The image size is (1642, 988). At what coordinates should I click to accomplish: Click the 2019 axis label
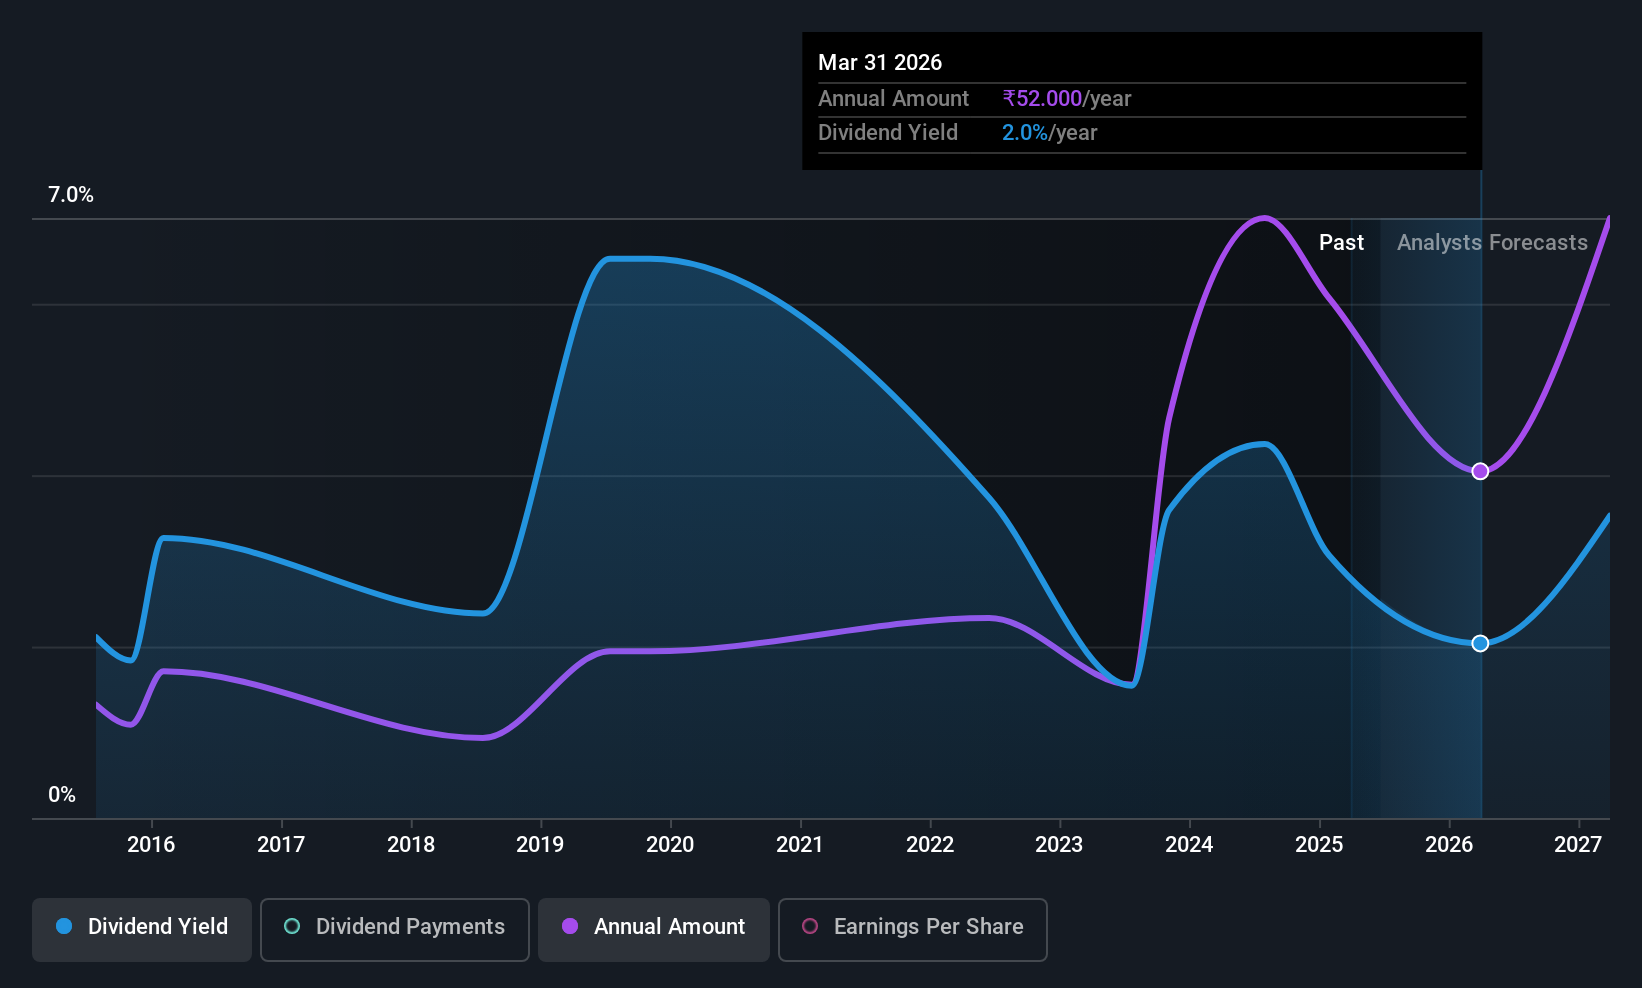coord(540,845)
